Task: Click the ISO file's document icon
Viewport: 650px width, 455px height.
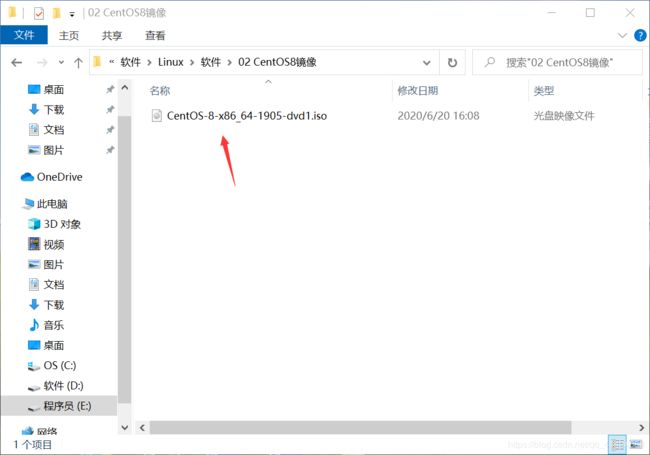Action: coord(157,116)
